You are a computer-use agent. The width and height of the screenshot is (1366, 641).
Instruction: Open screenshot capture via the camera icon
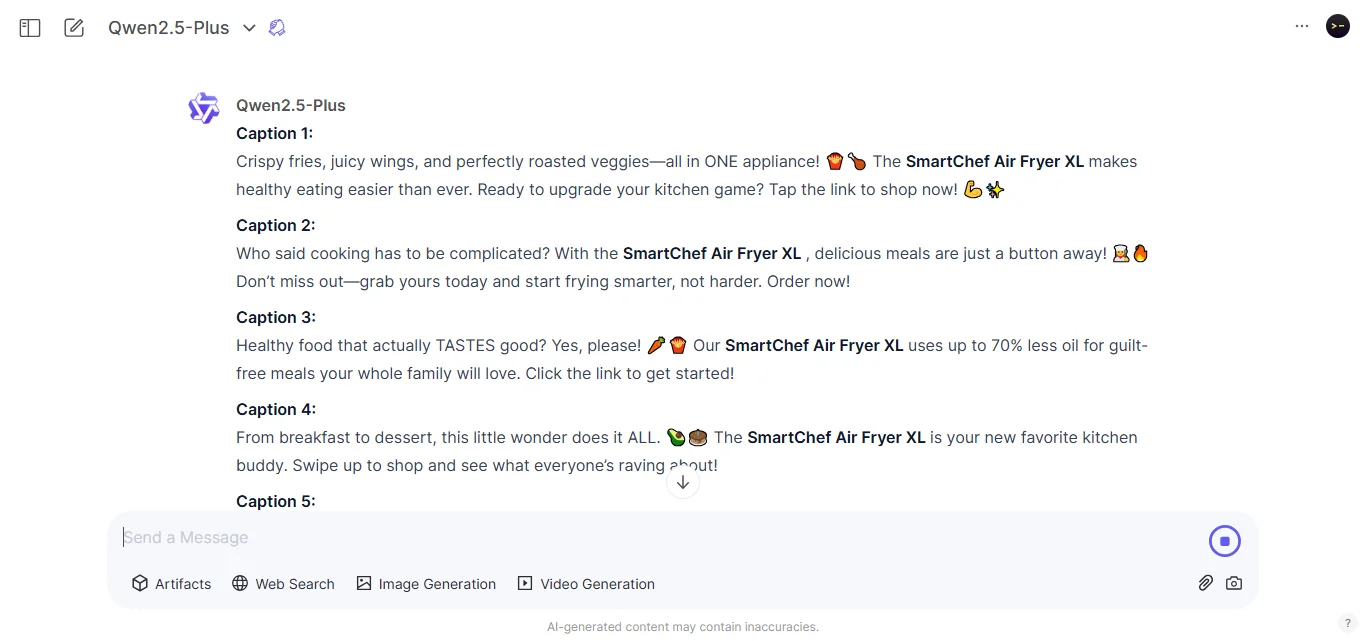(1233, 583)
